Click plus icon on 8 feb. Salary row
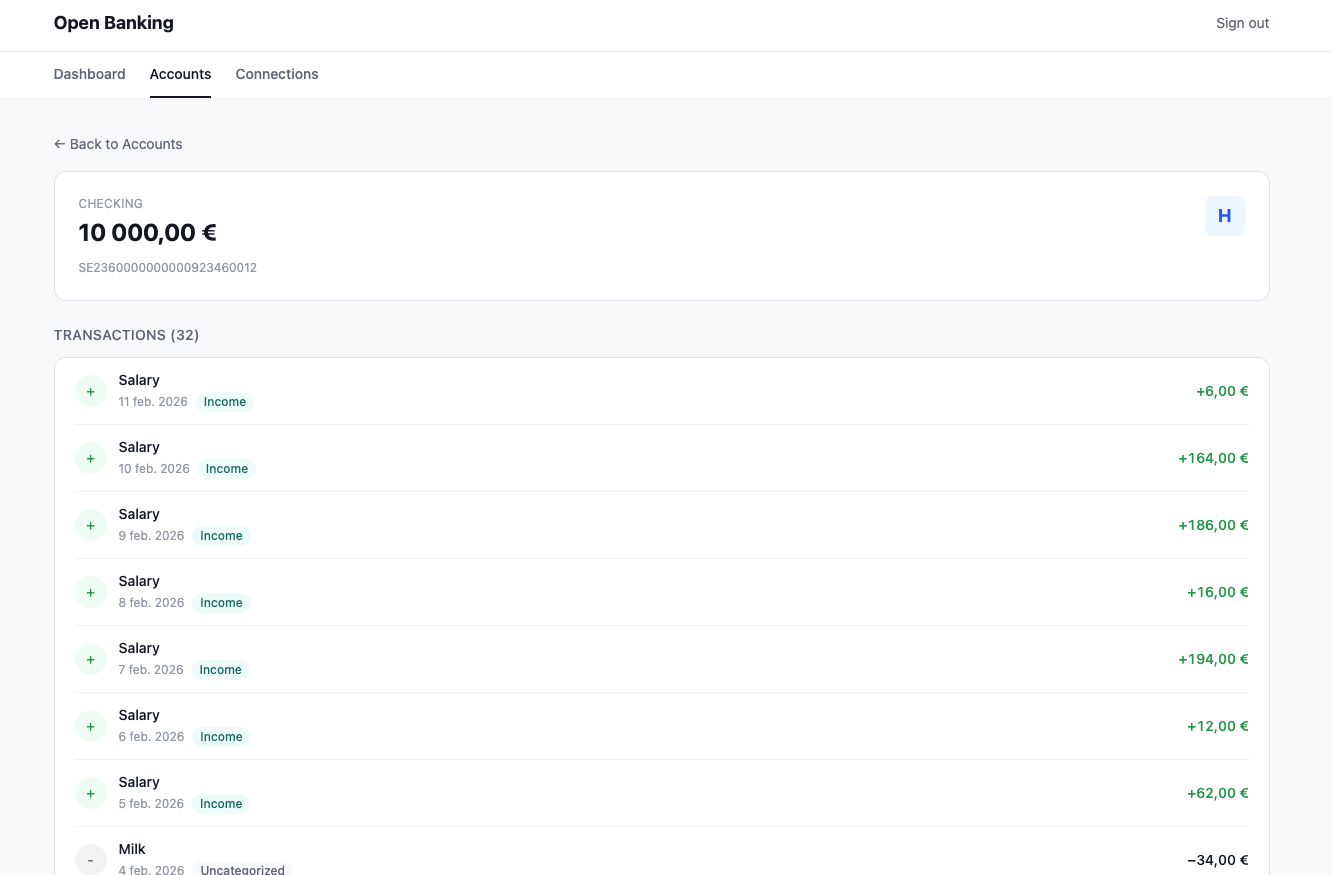Image resolution: width=1332 pixels, height=875 pixels. 91,592
